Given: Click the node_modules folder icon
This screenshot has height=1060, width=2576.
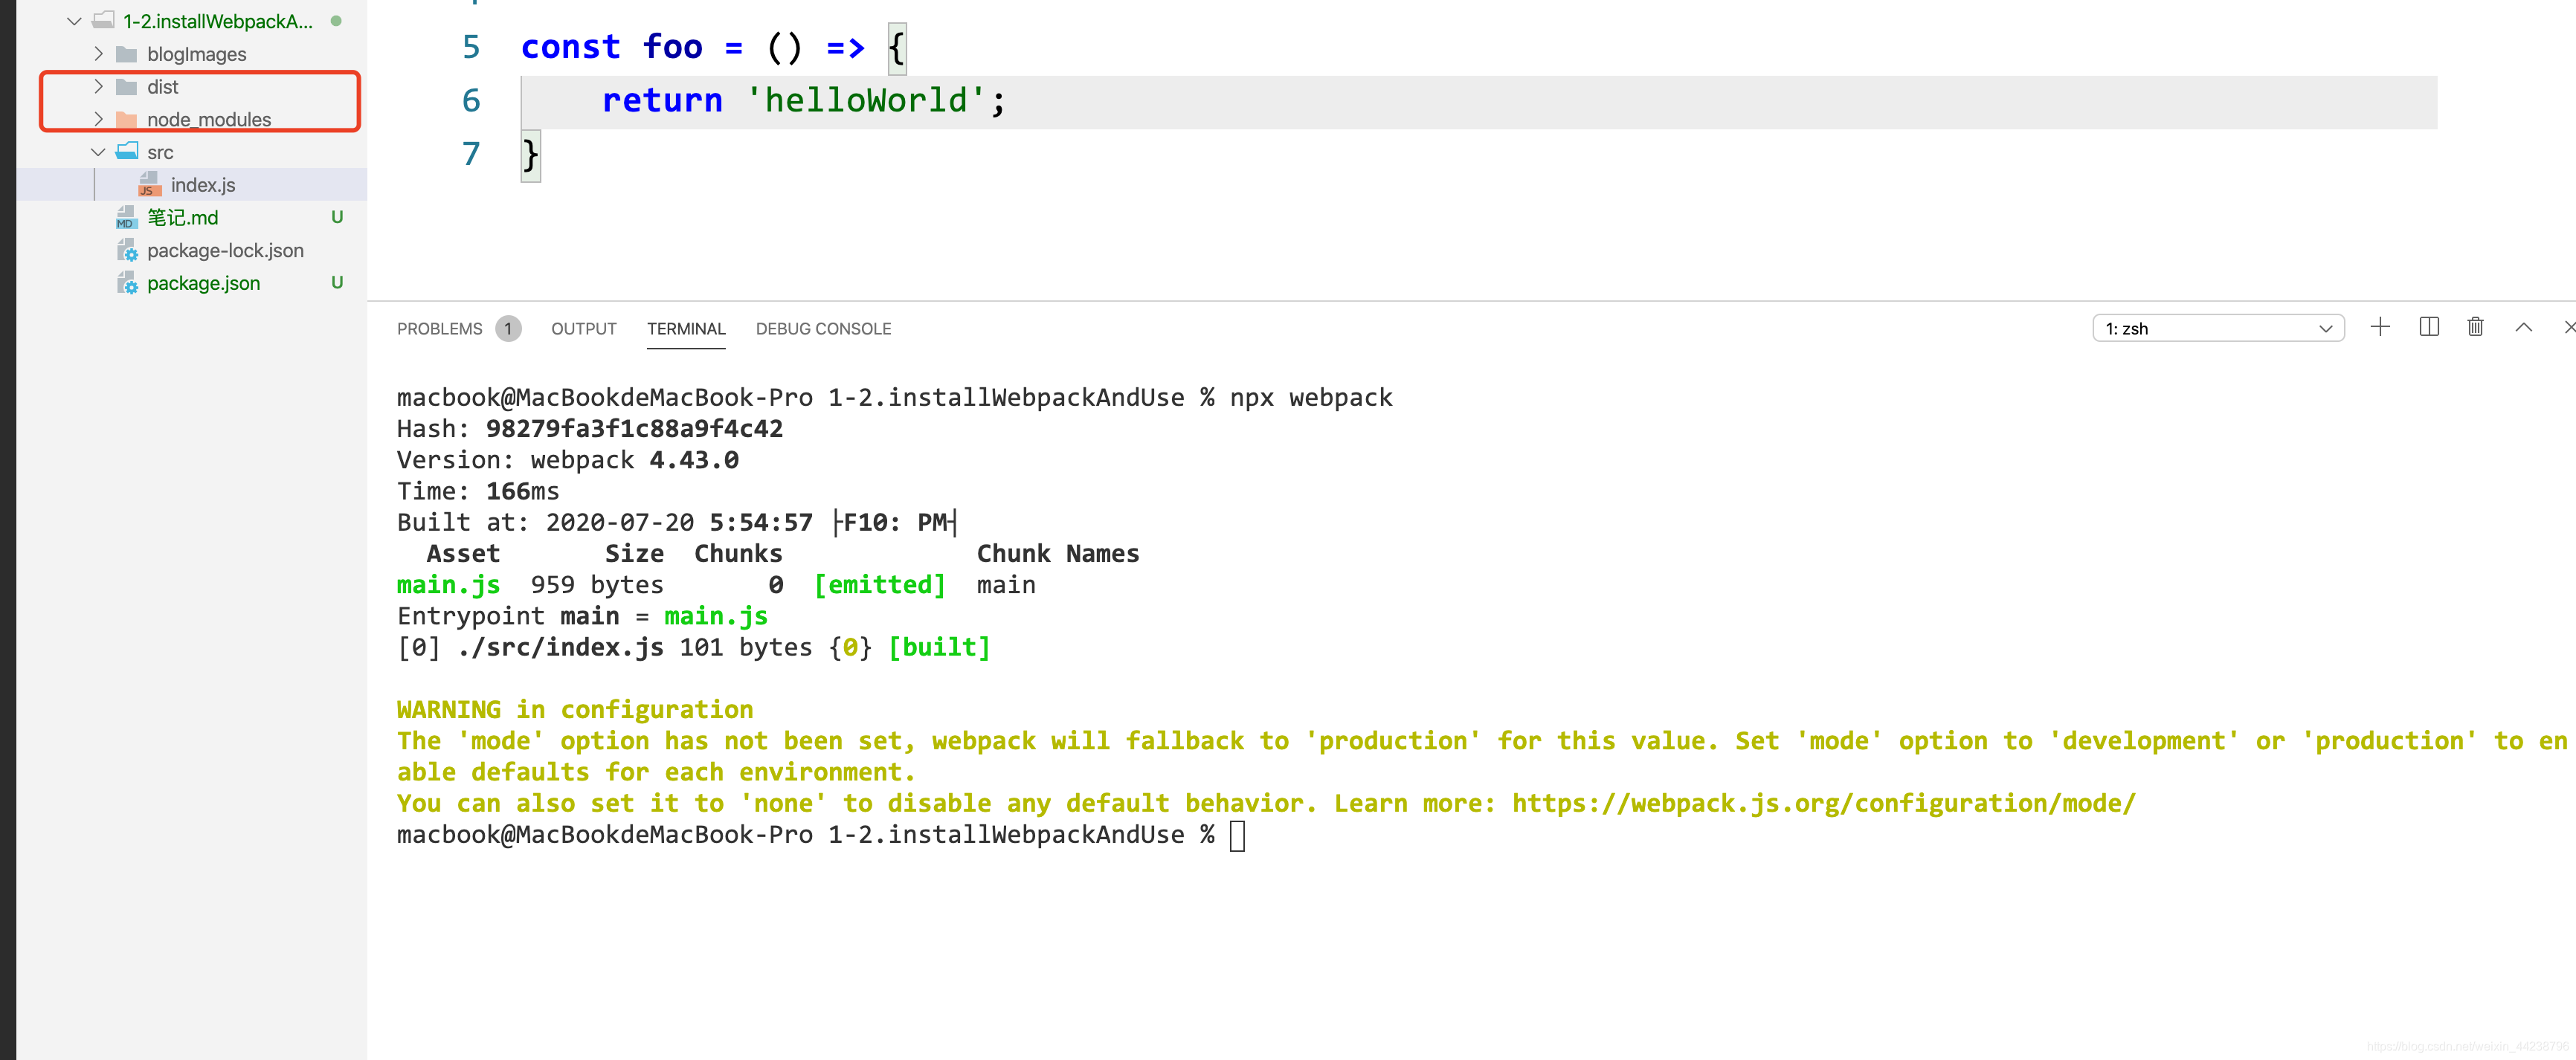Looking at the screenshot, I should [x=126, y=120].
